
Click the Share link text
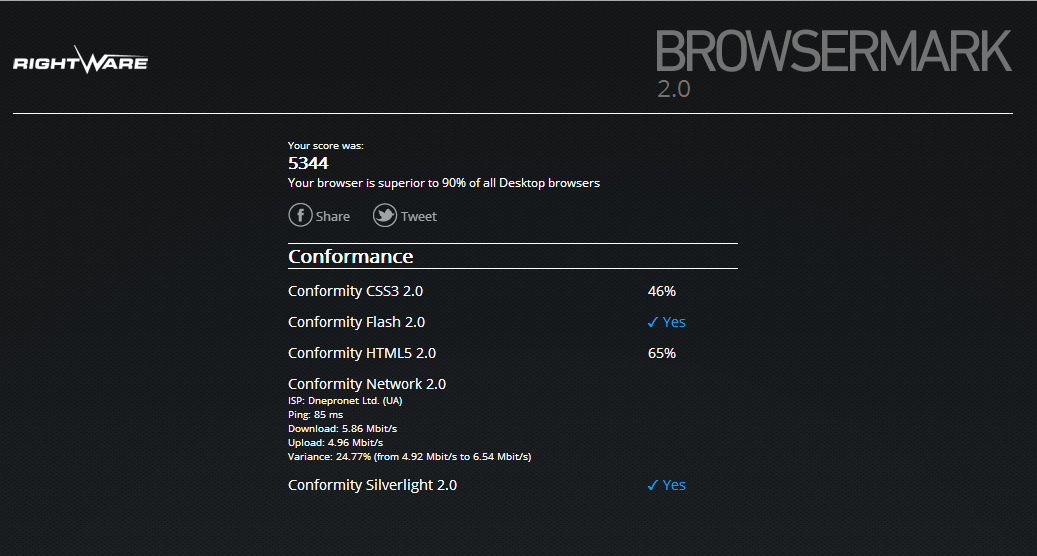click(x=333, y=216)
